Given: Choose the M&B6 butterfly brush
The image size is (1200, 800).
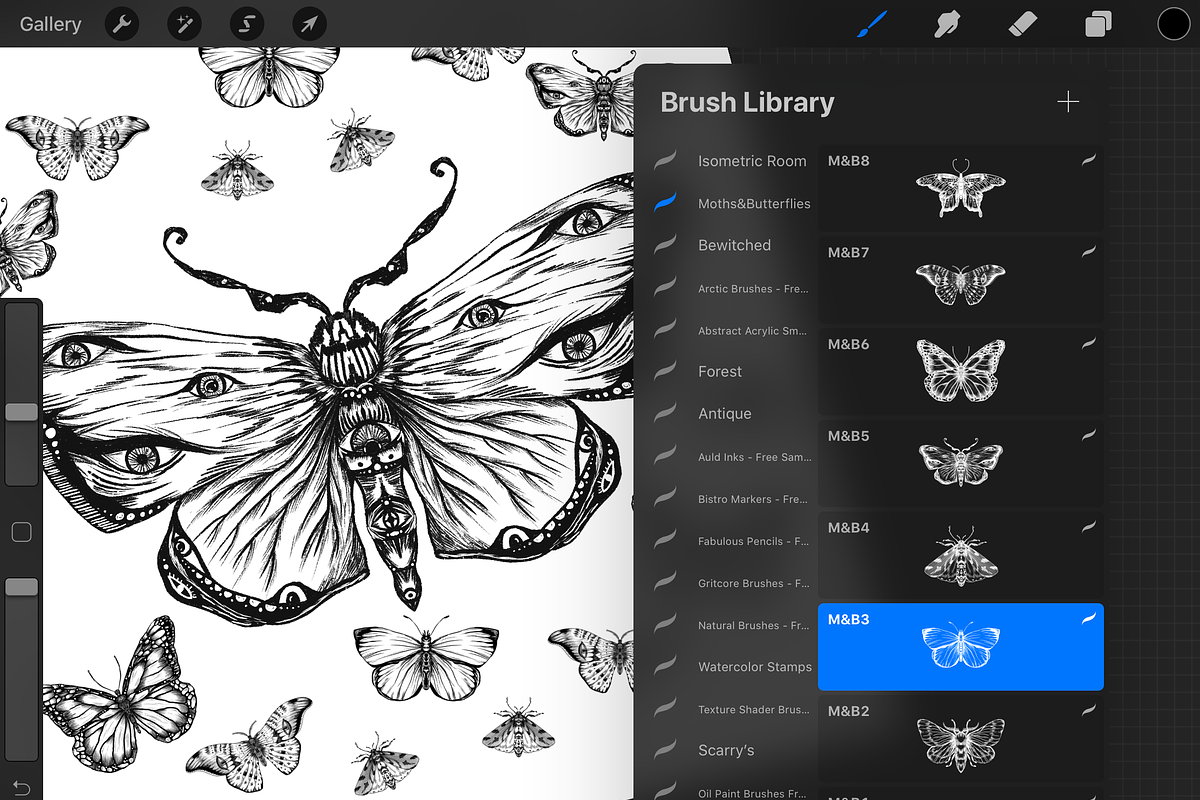Looking at the screenshot, I should pos(961,372).
